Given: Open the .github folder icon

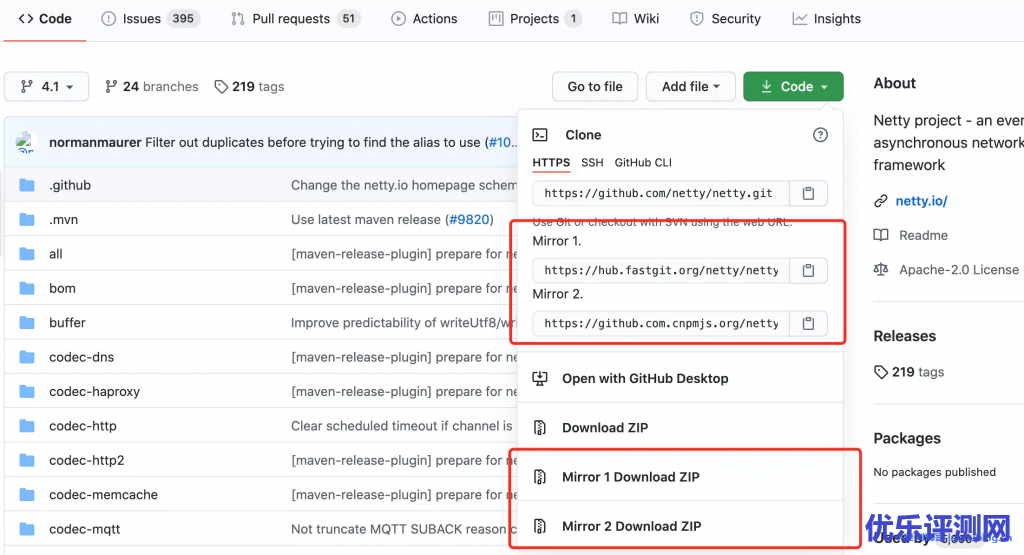Looking at the screenshot, I should click(27, 185).
